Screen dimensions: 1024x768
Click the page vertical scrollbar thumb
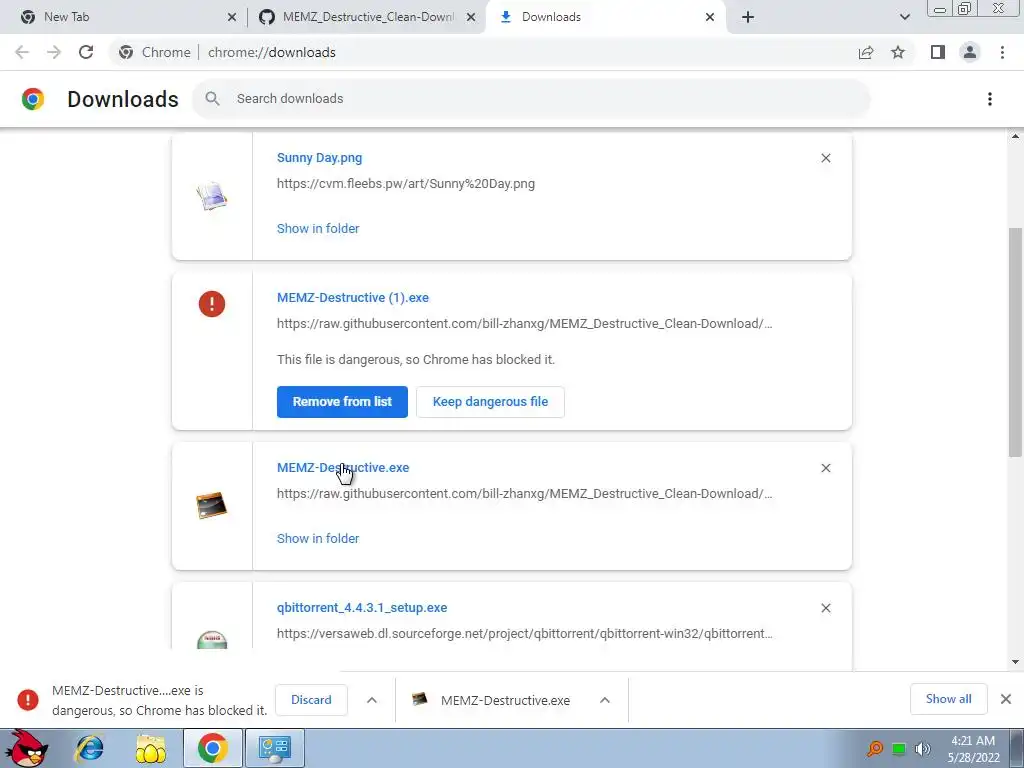click(1016, 342)
